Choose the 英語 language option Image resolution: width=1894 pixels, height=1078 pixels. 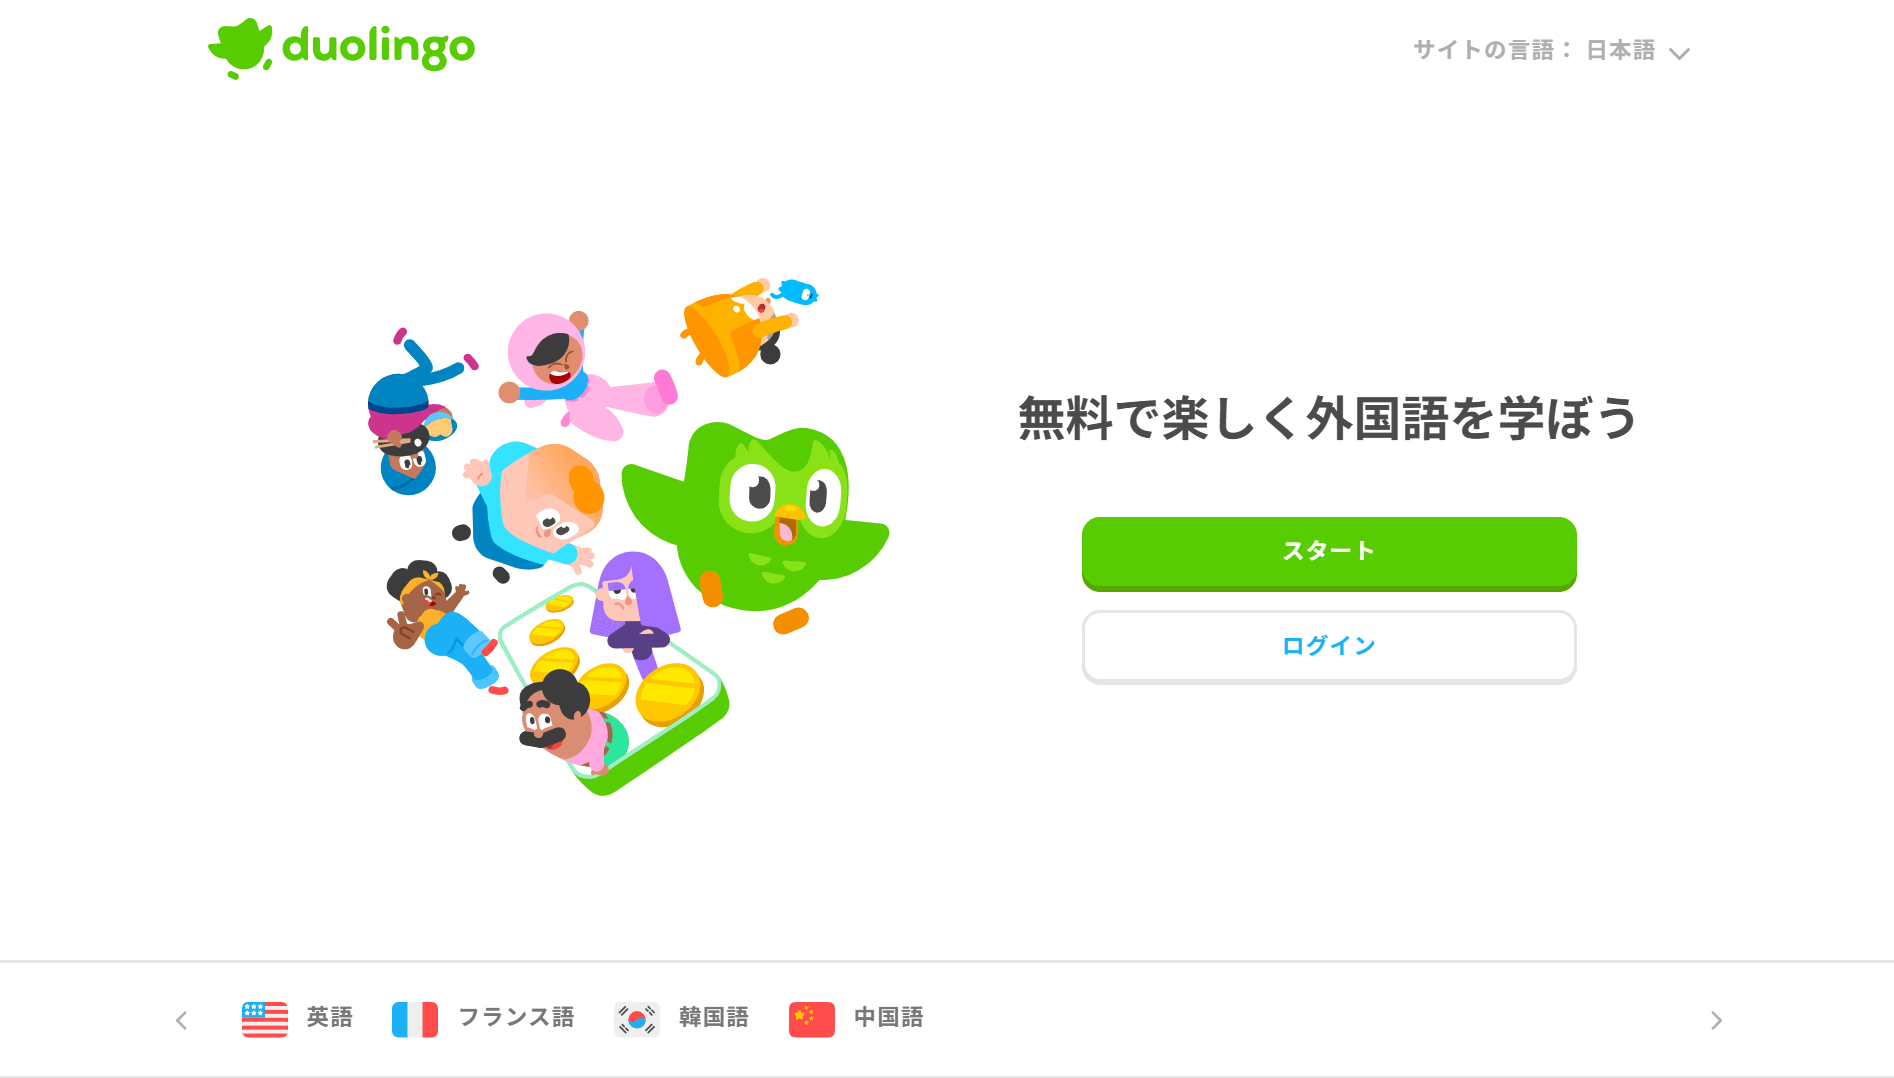(329, 1018)
